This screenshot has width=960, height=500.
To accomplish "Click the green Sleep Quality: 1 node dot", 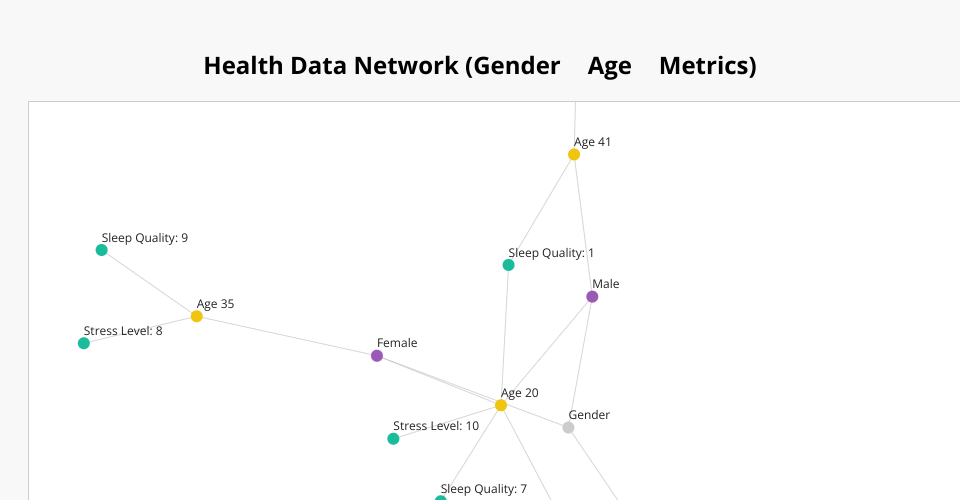I will [x=509, y=265].
